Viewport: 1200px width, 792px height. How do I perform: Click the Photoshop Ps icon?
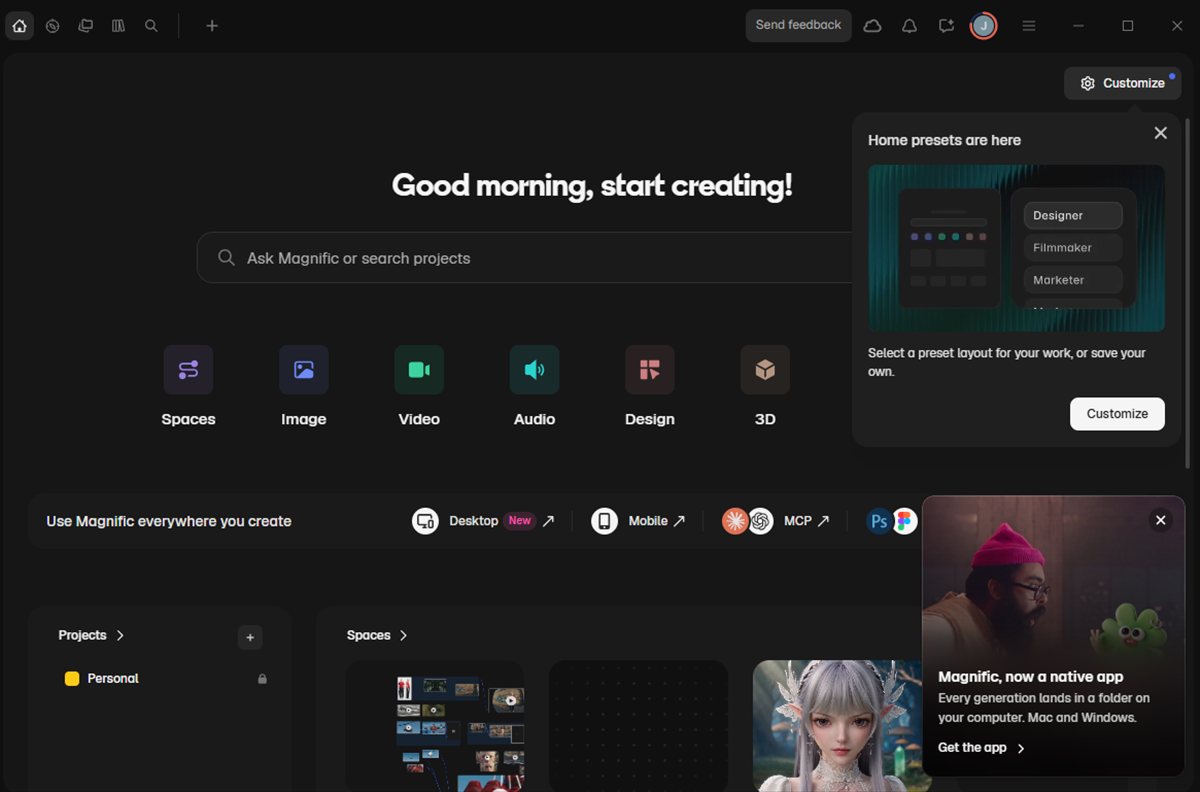(x=879, y=521)
